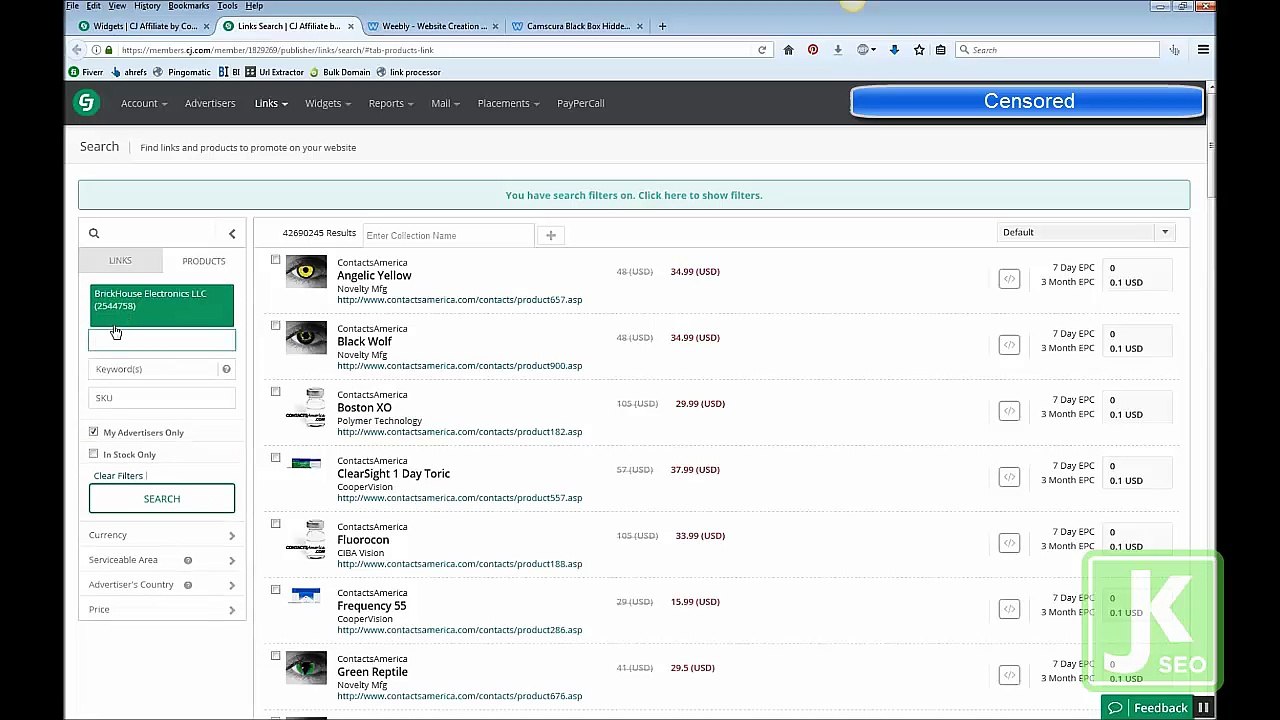Expand the Serviceable Area filter

coord(162,560)
